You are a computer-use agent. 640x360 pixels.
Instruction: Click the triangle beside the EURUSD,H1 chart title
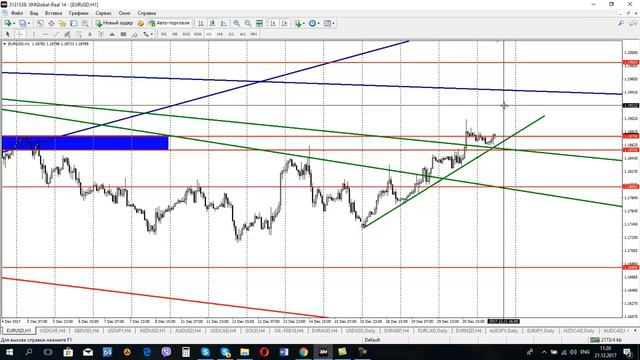[4, 44]
